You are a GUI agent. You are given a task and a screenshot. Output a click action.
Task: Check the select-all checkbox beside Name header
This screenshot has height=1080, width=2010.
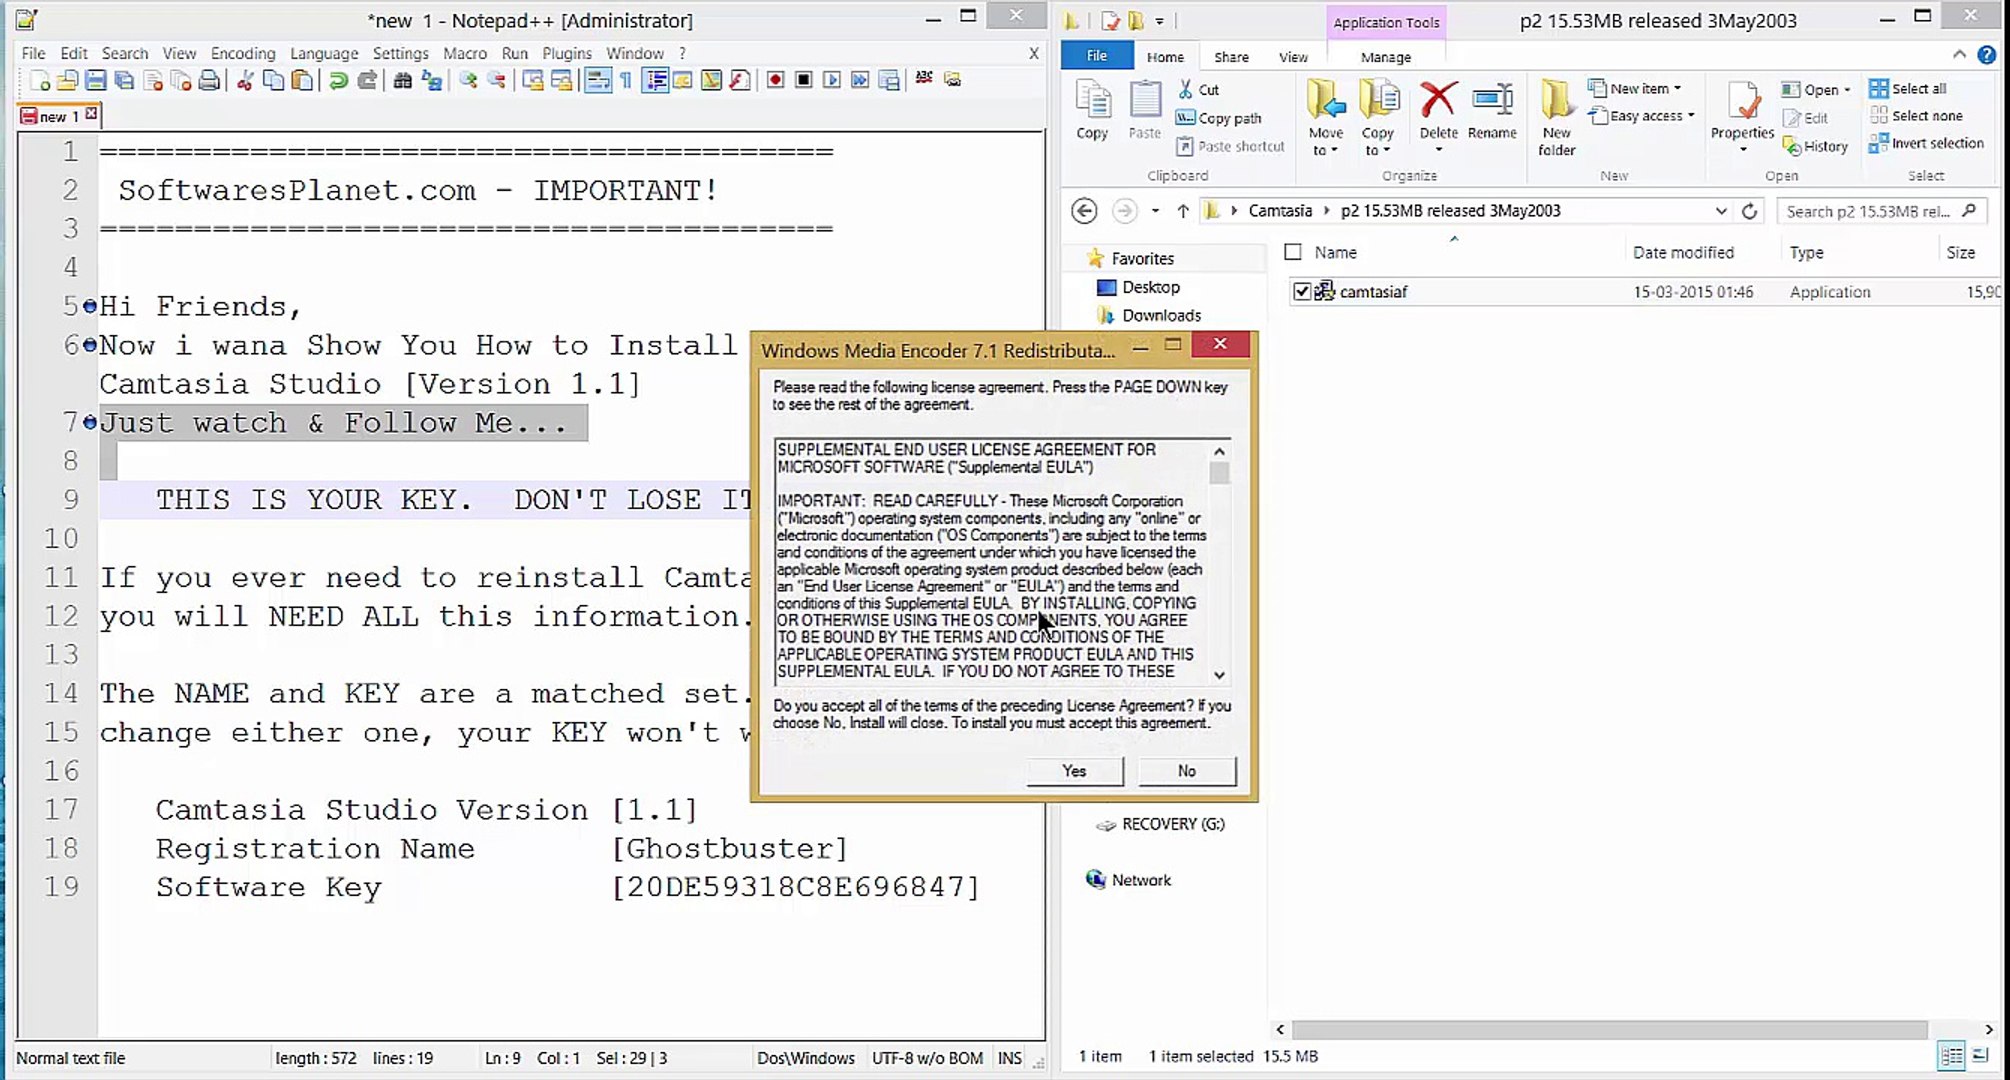pyautogui.click(x=1293, y=252)
